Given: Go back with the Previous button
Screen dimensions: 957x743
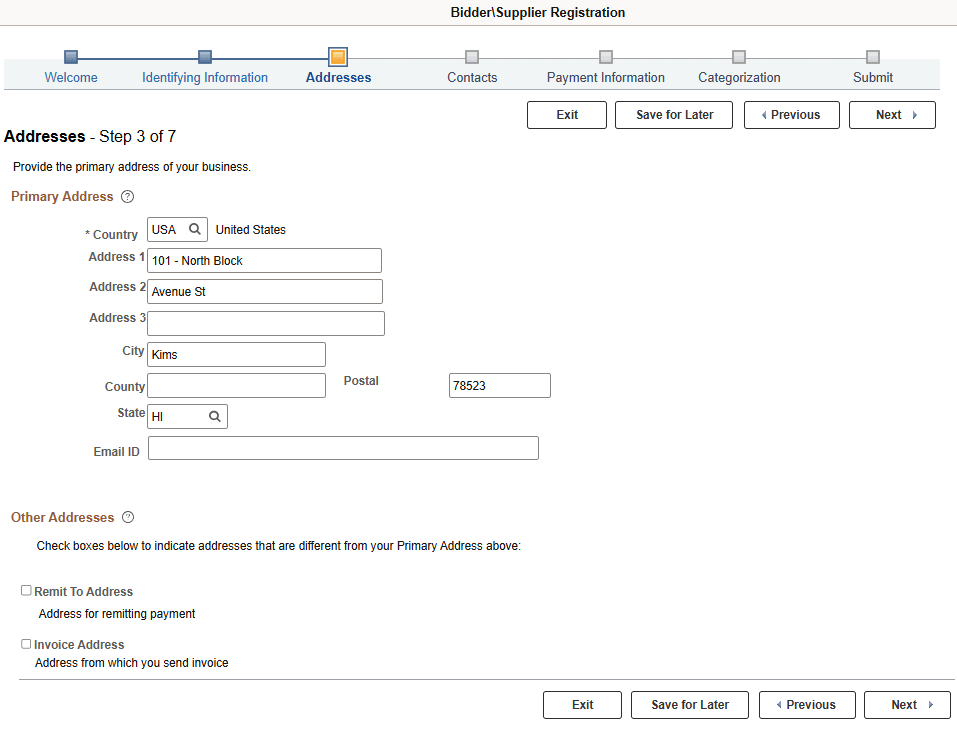Looking at the screenshot, I should tap(791, 114).
